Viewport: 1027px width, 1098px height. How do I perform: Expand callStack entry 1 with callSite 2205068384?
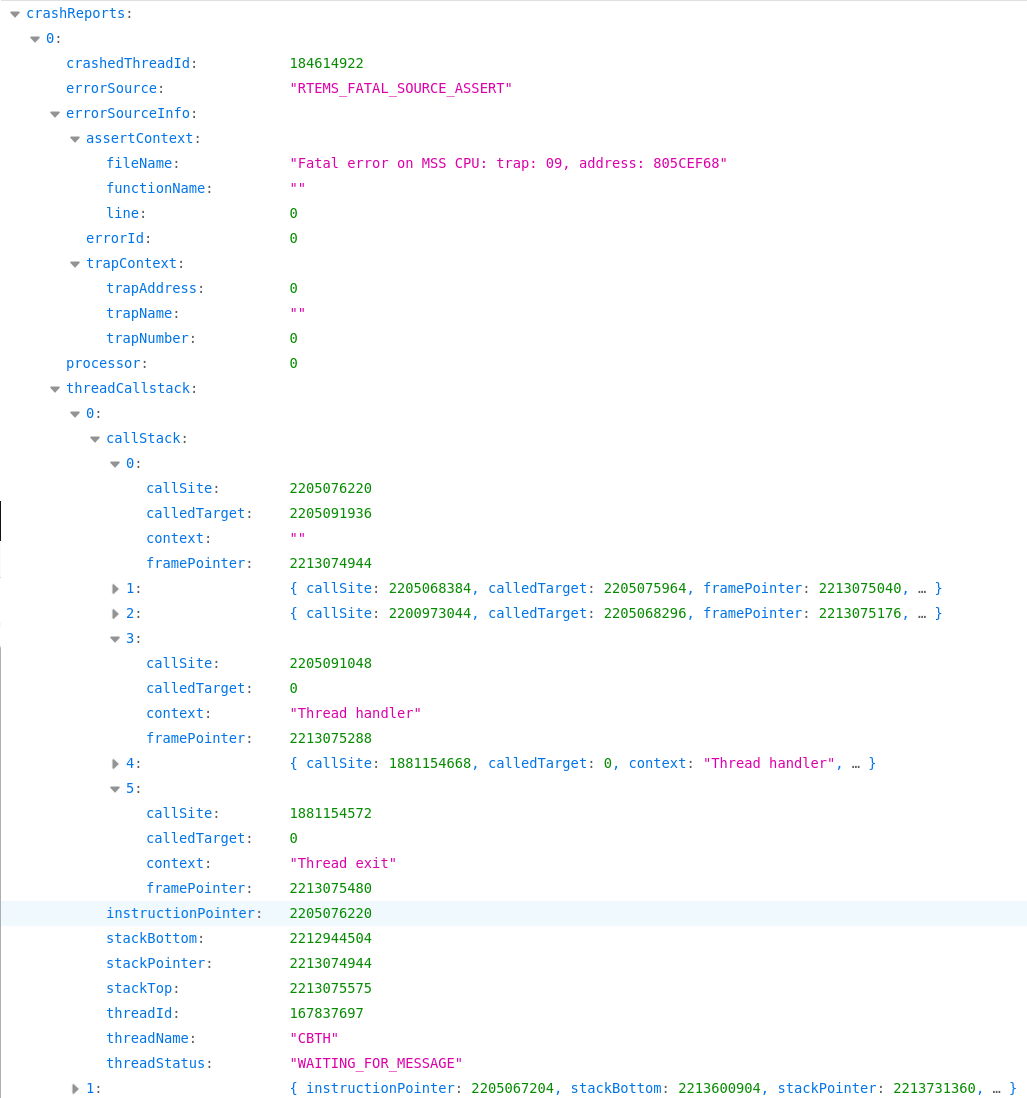(115, 589)
